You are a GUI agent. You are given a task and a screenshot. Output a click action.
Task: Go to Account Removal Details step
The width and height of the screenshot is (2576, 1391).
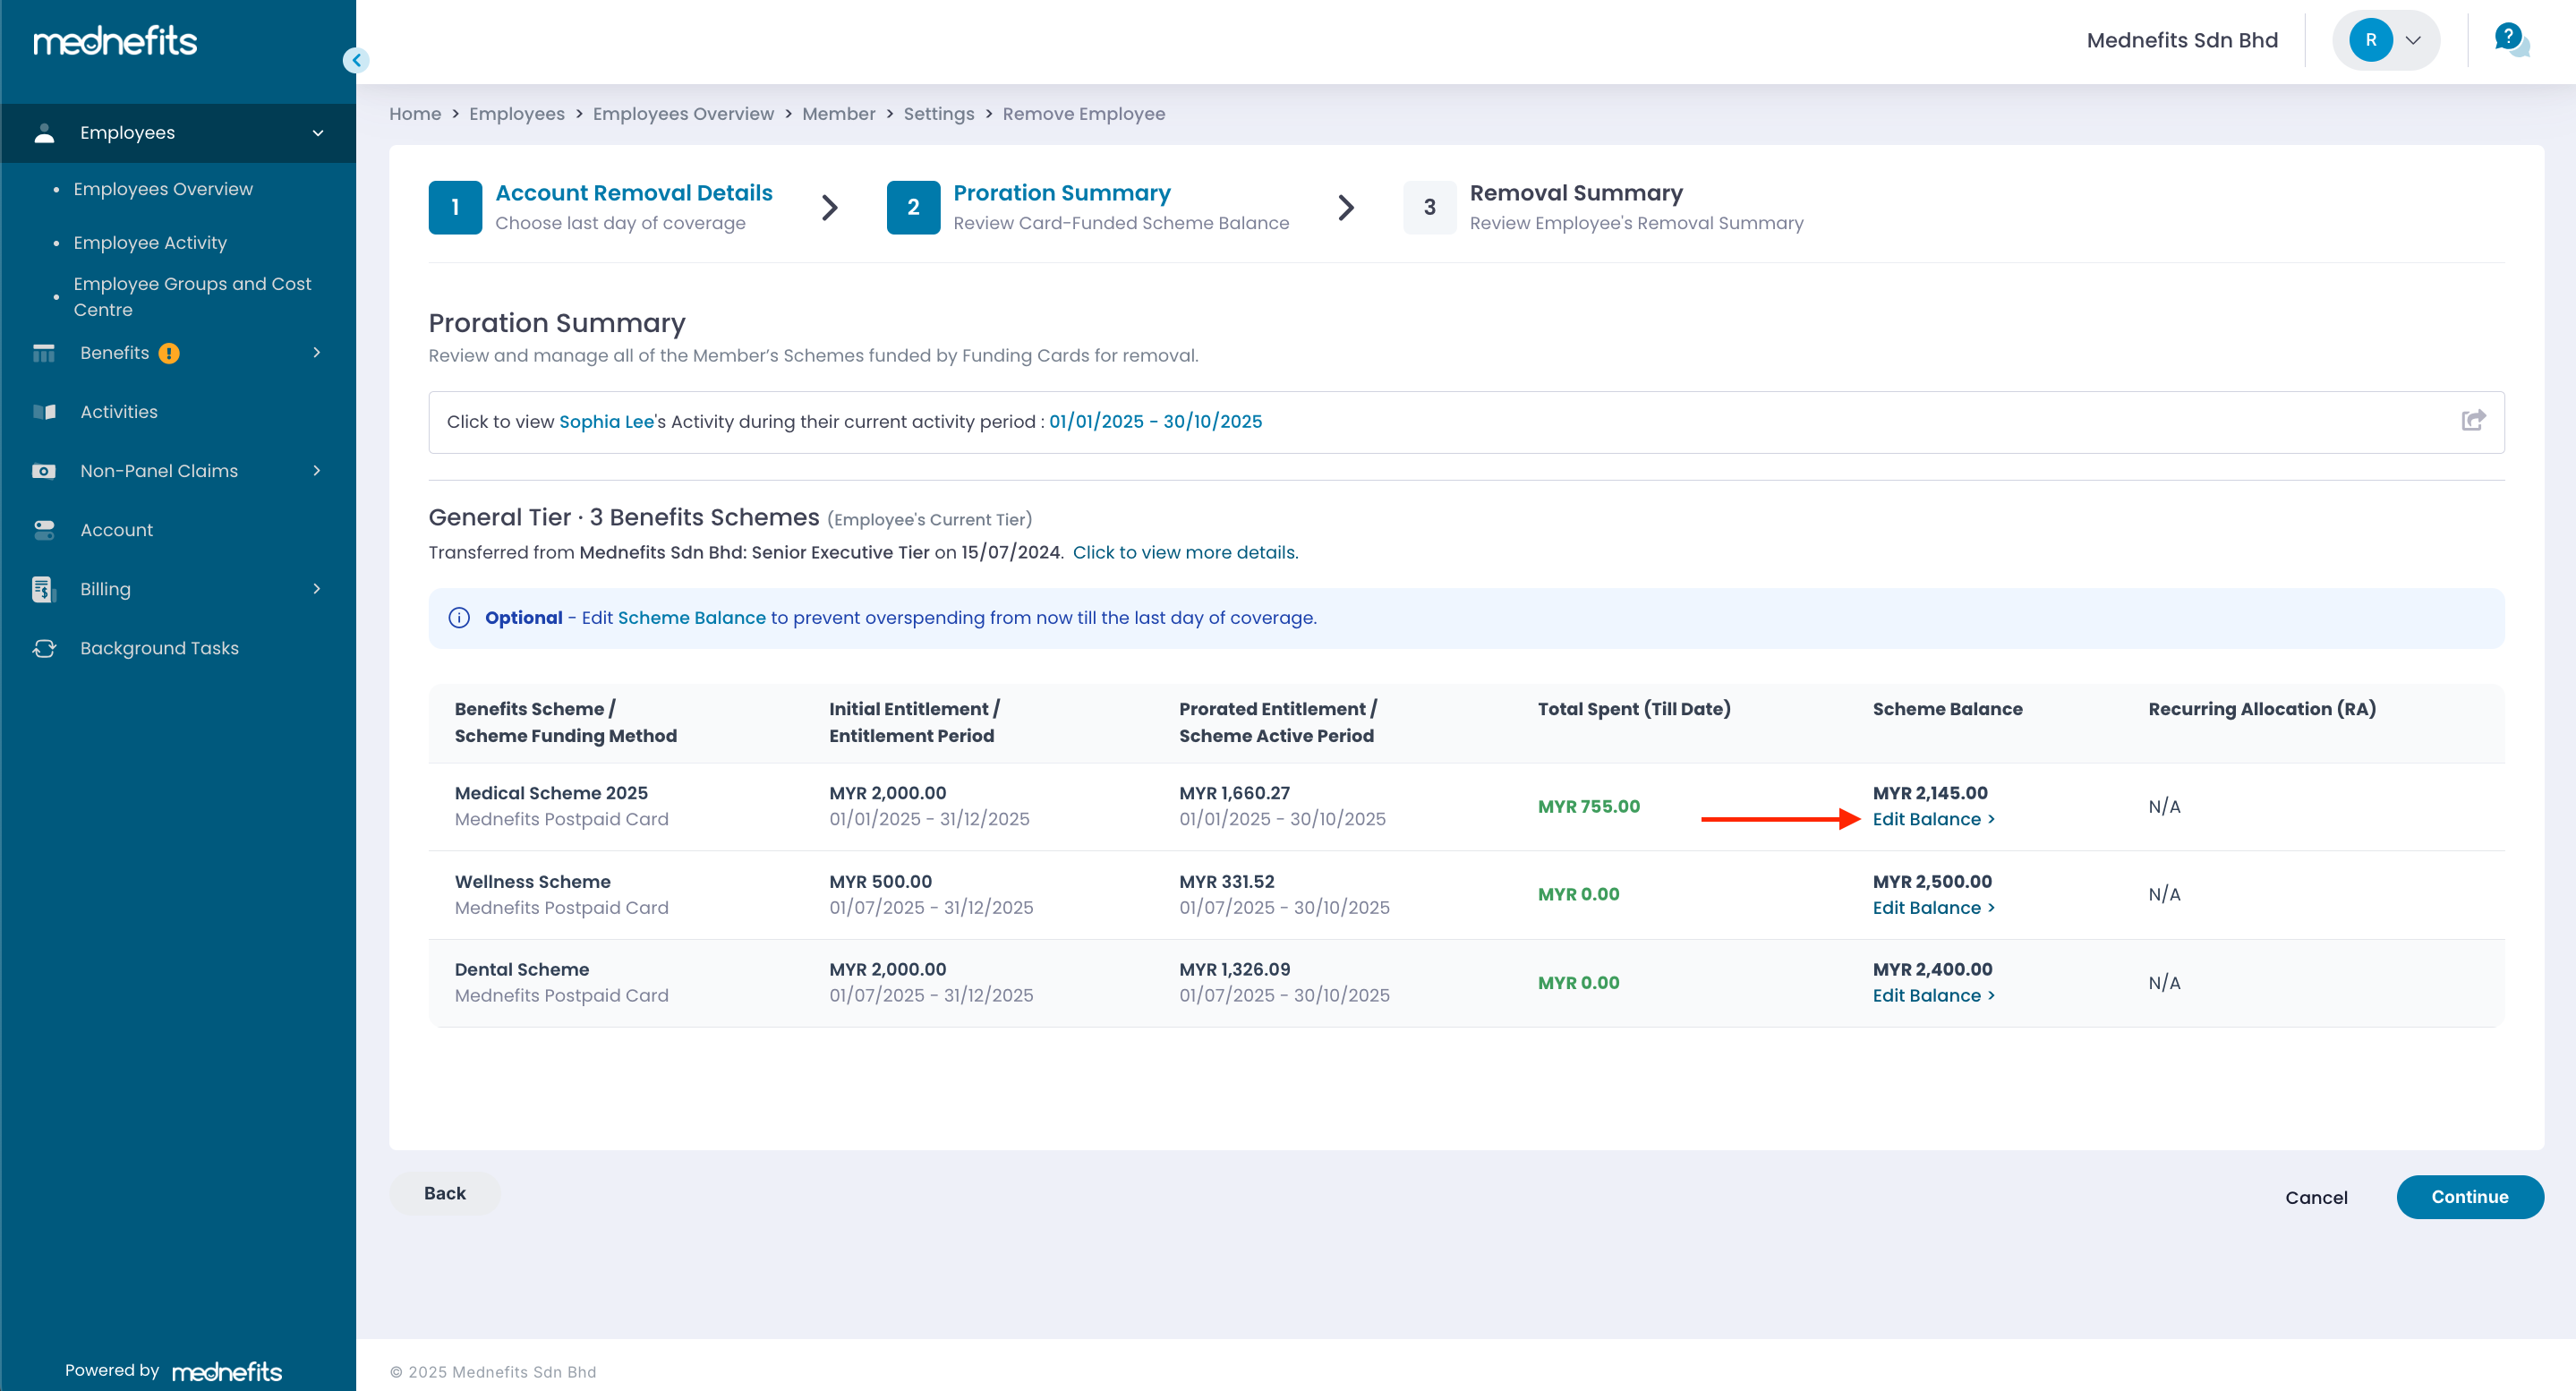[x=633, y=193]
